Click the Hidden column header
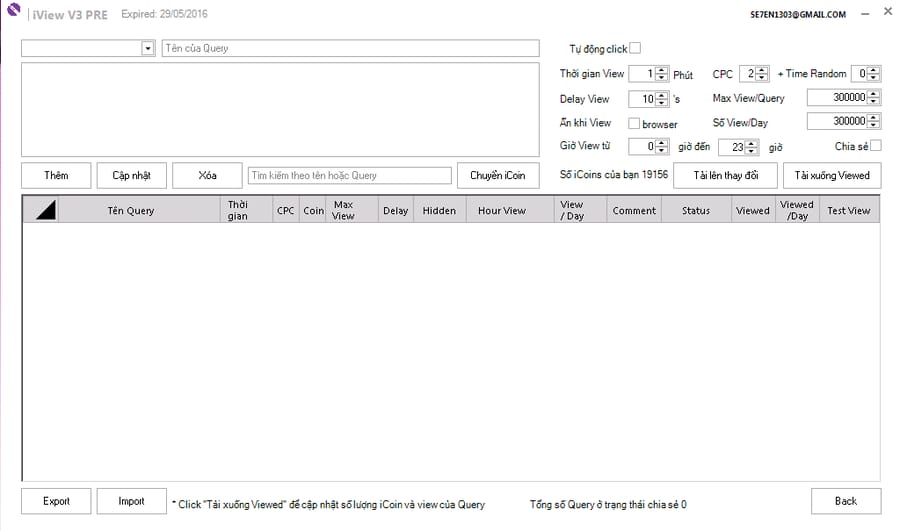The height and width of the screenshot is (531, 900). click(440, 211)
